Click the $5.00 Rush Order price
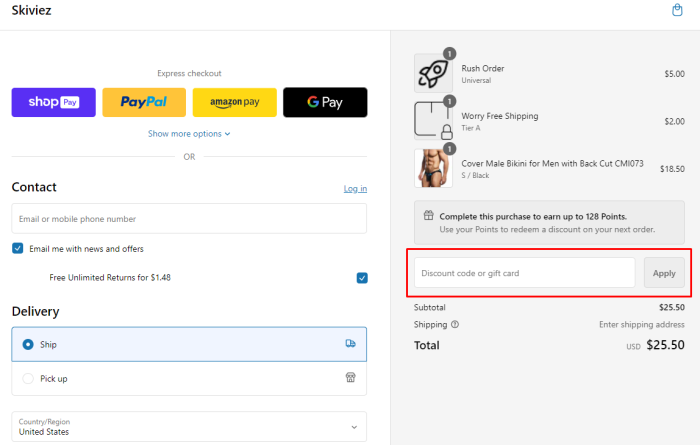 pos(674,74)
